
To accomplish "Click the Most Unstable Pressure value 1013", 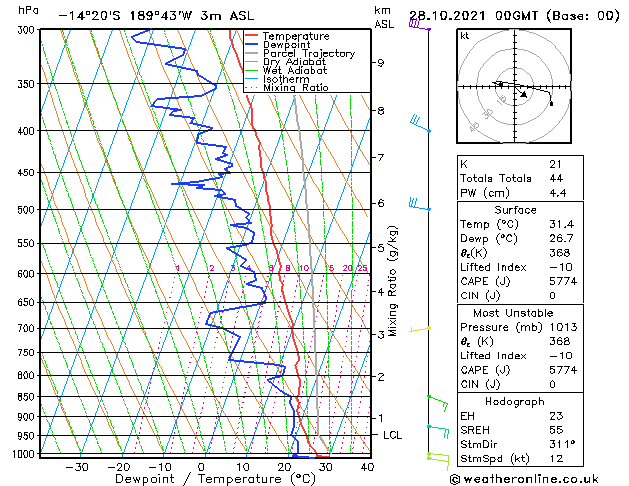I will click(x=563, y=327).
